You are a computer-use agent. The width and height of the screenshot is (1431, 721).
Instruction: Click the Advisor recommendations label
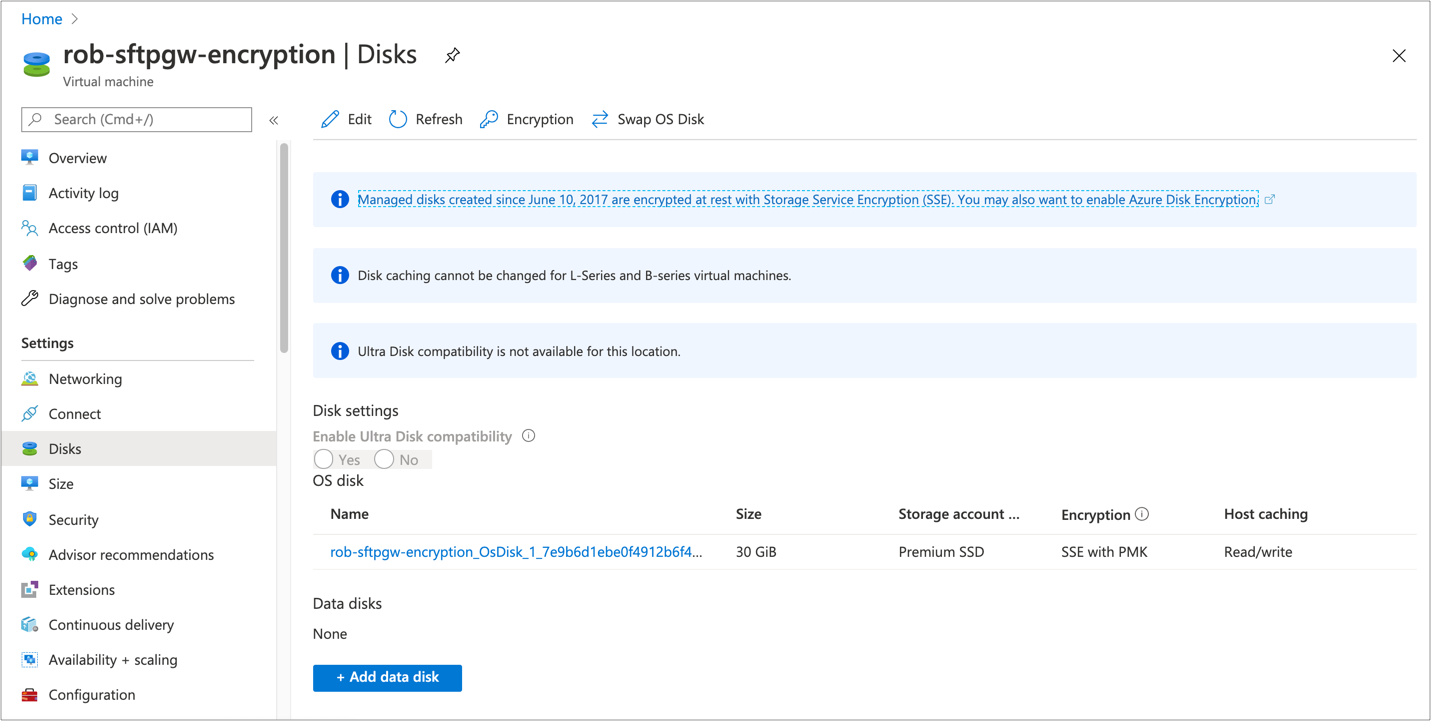pyautogui.click(x=131, y=555)
